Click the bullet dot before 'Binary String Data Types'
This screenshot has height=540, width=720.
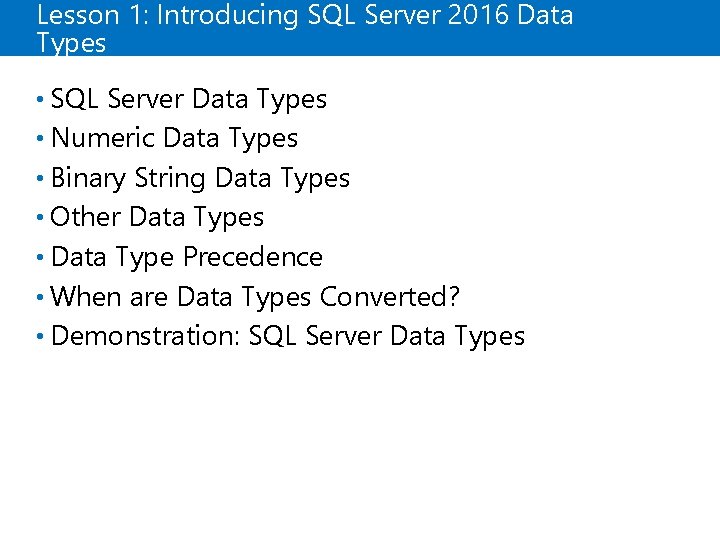pyautogui.click(x=39, y=178)
